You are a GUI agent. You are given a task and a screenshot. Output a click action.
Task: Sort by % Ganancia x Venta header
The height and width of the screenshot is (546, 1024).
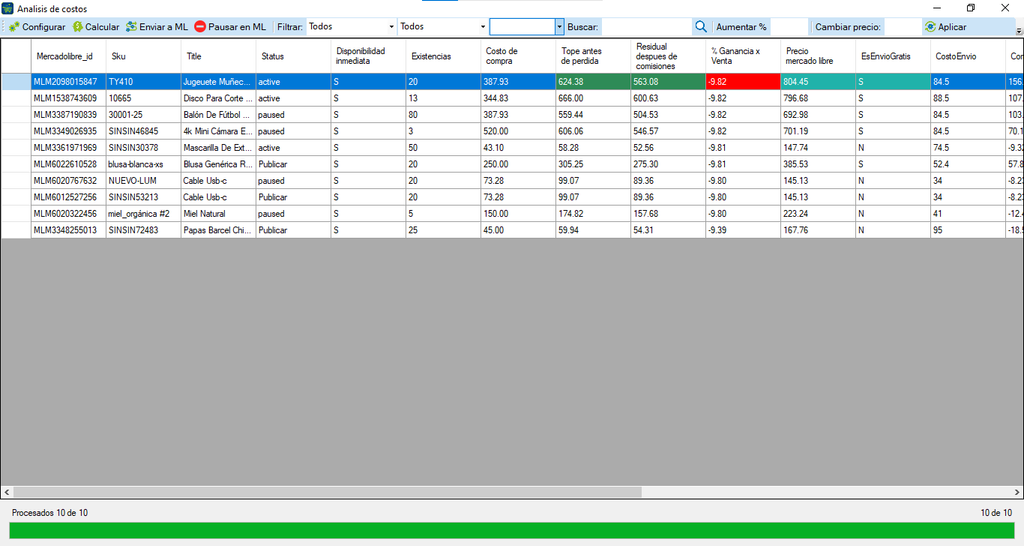(x=743, y=56)
